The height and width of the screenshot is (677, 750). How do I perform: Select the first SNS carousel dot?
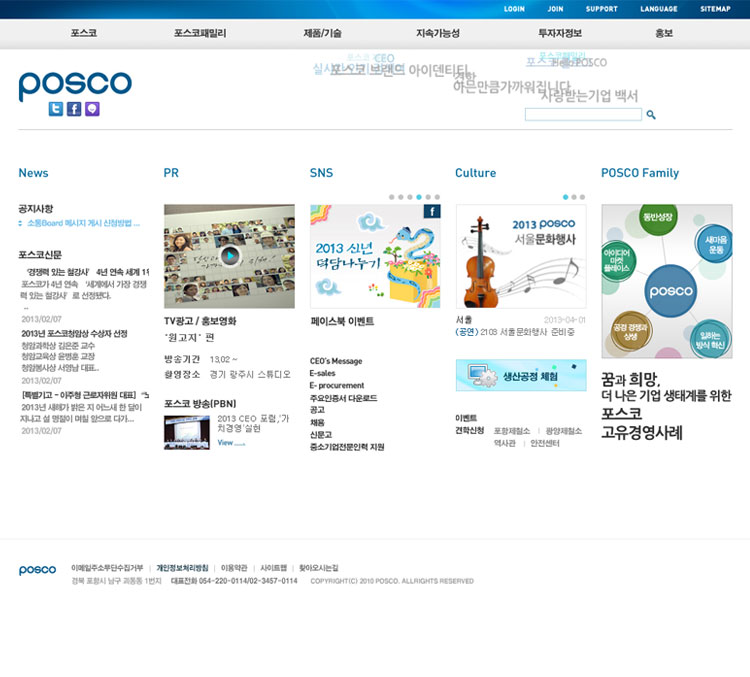pos(392,197)
